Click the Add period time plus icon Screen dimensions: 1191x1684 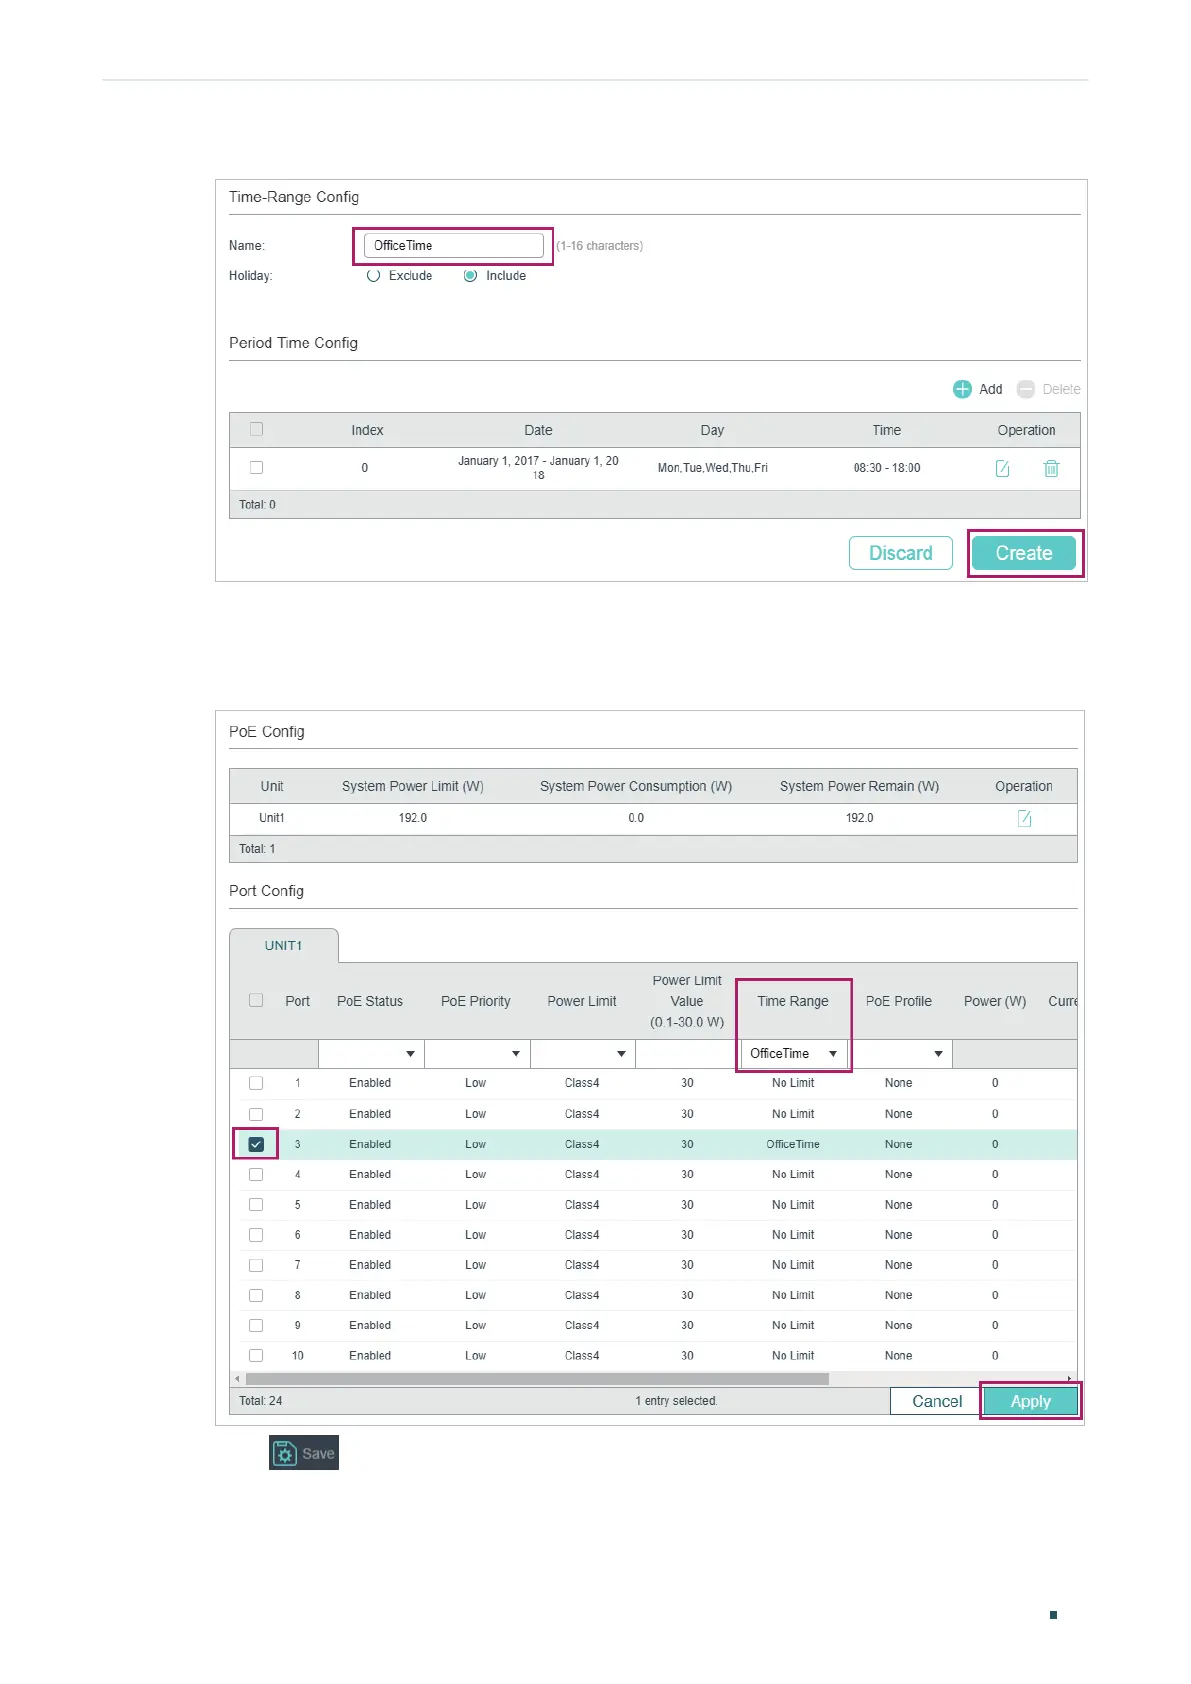(x=962, y=389)
